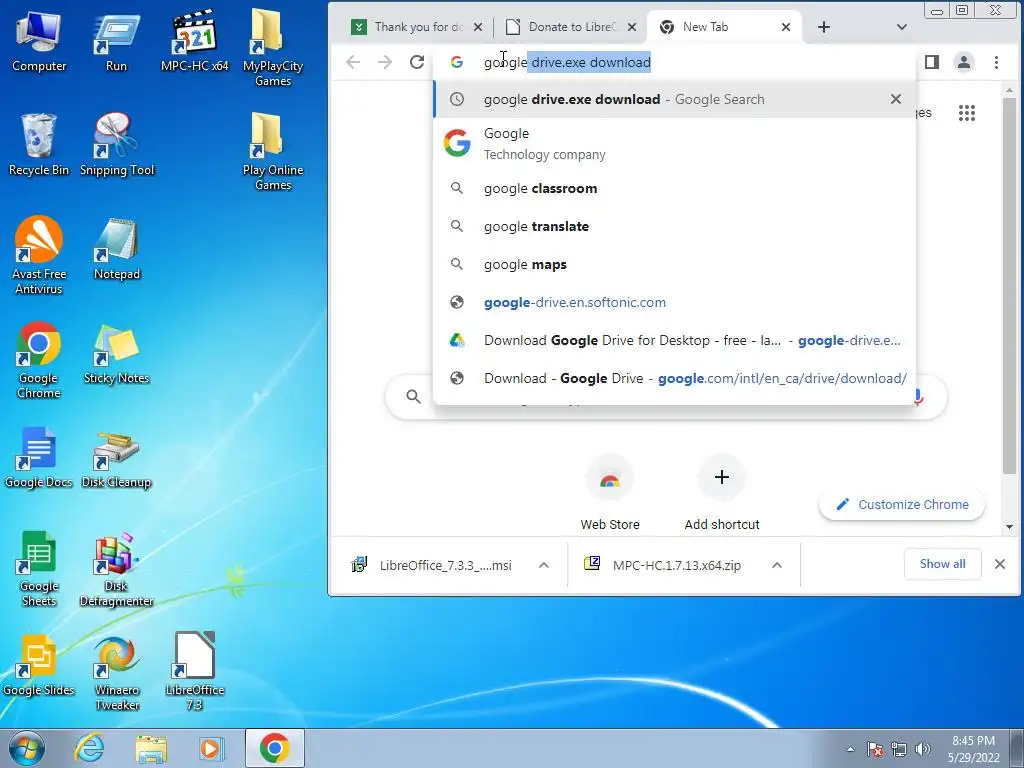Open the Web Store shortcut

coord(609,494)
